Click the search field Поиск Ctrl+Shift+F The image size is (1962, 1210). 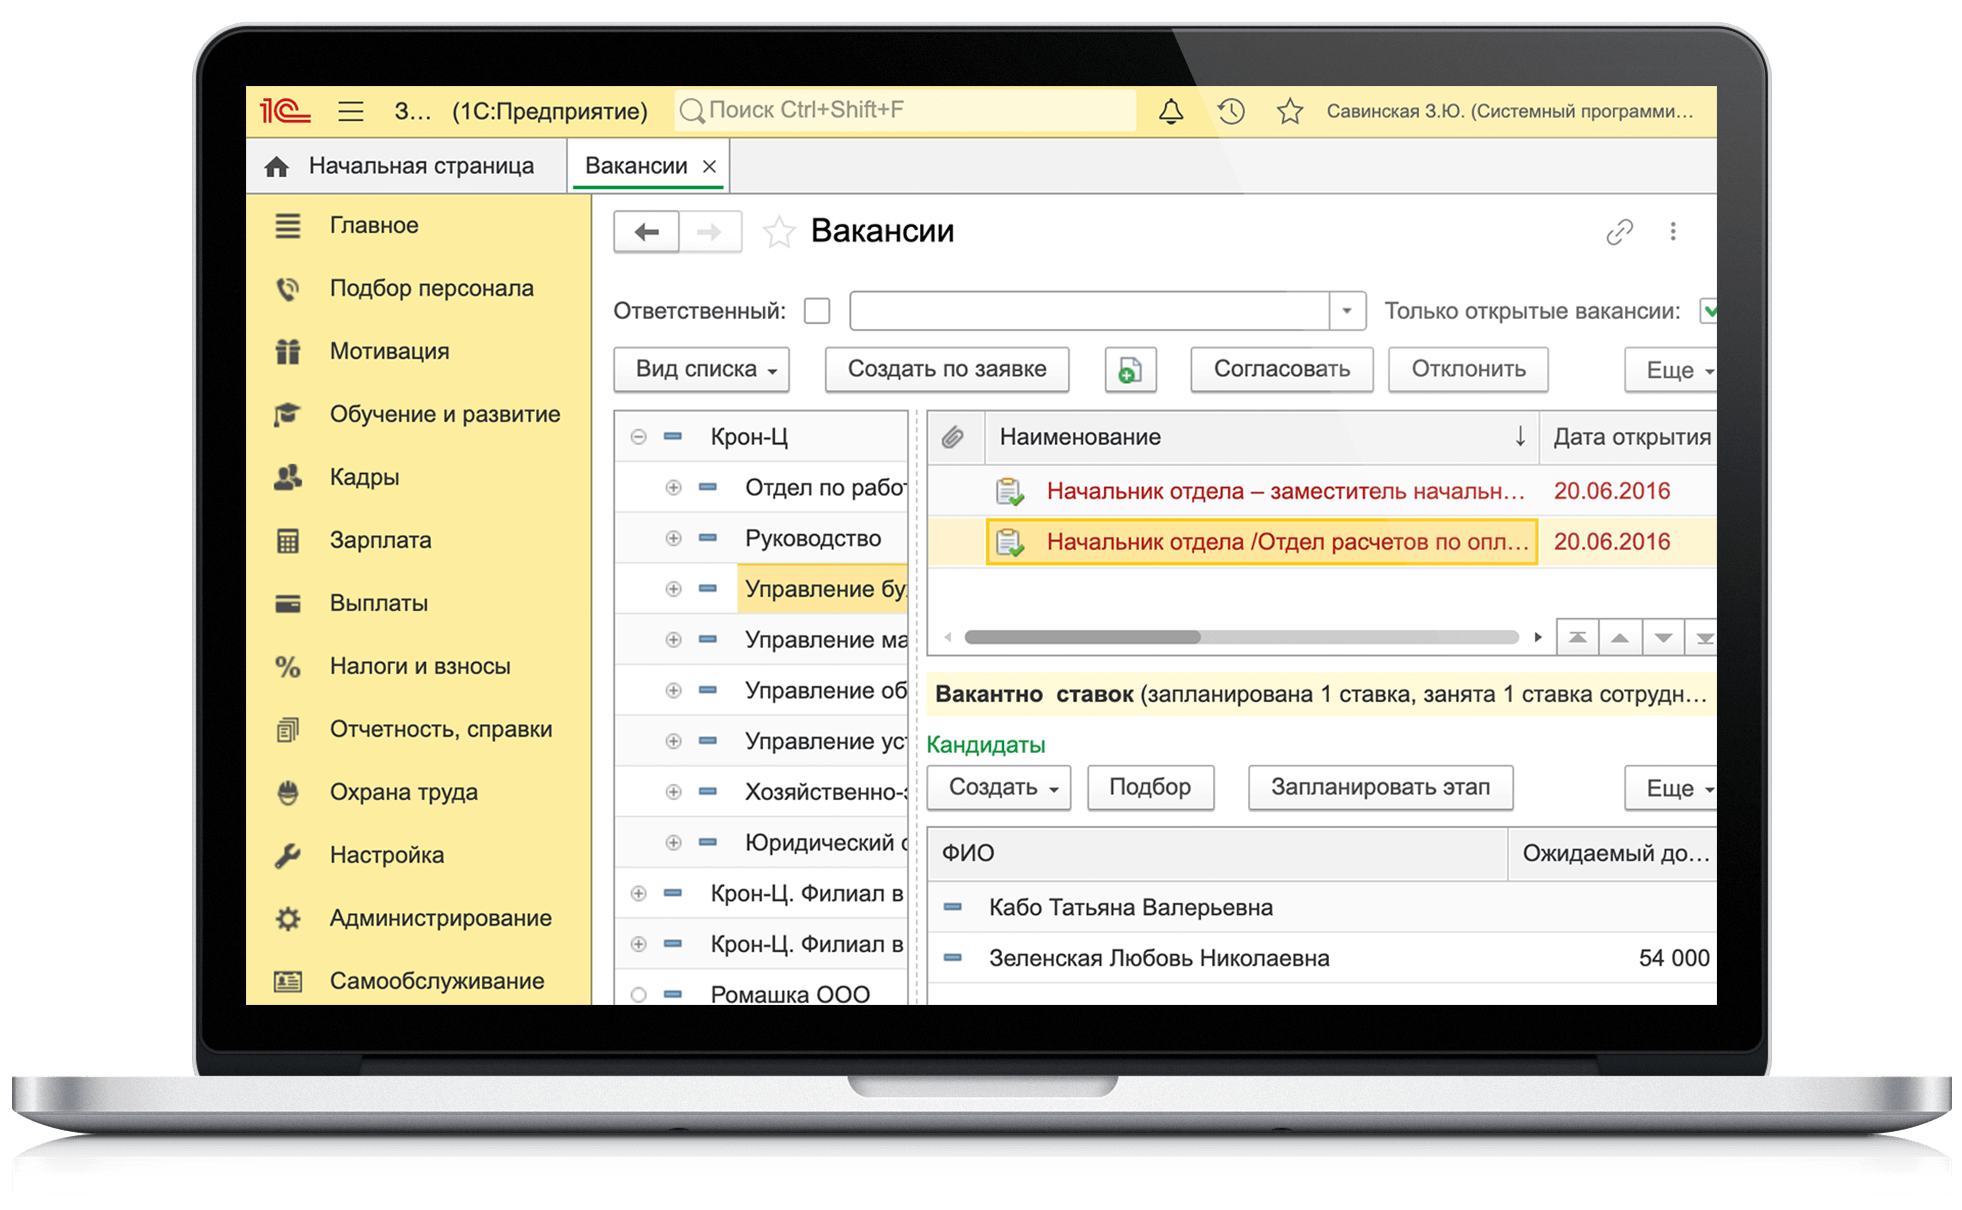[905, 110]
